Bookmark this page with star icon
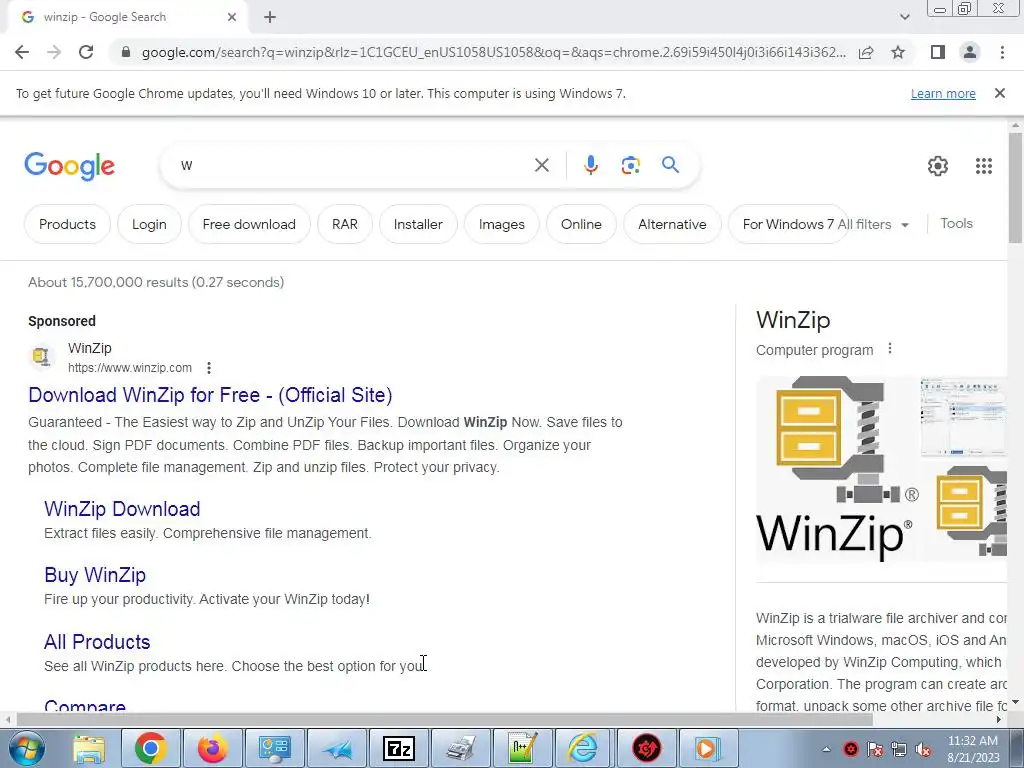This screenshot has height=768, width=1024. coord(898,52)
